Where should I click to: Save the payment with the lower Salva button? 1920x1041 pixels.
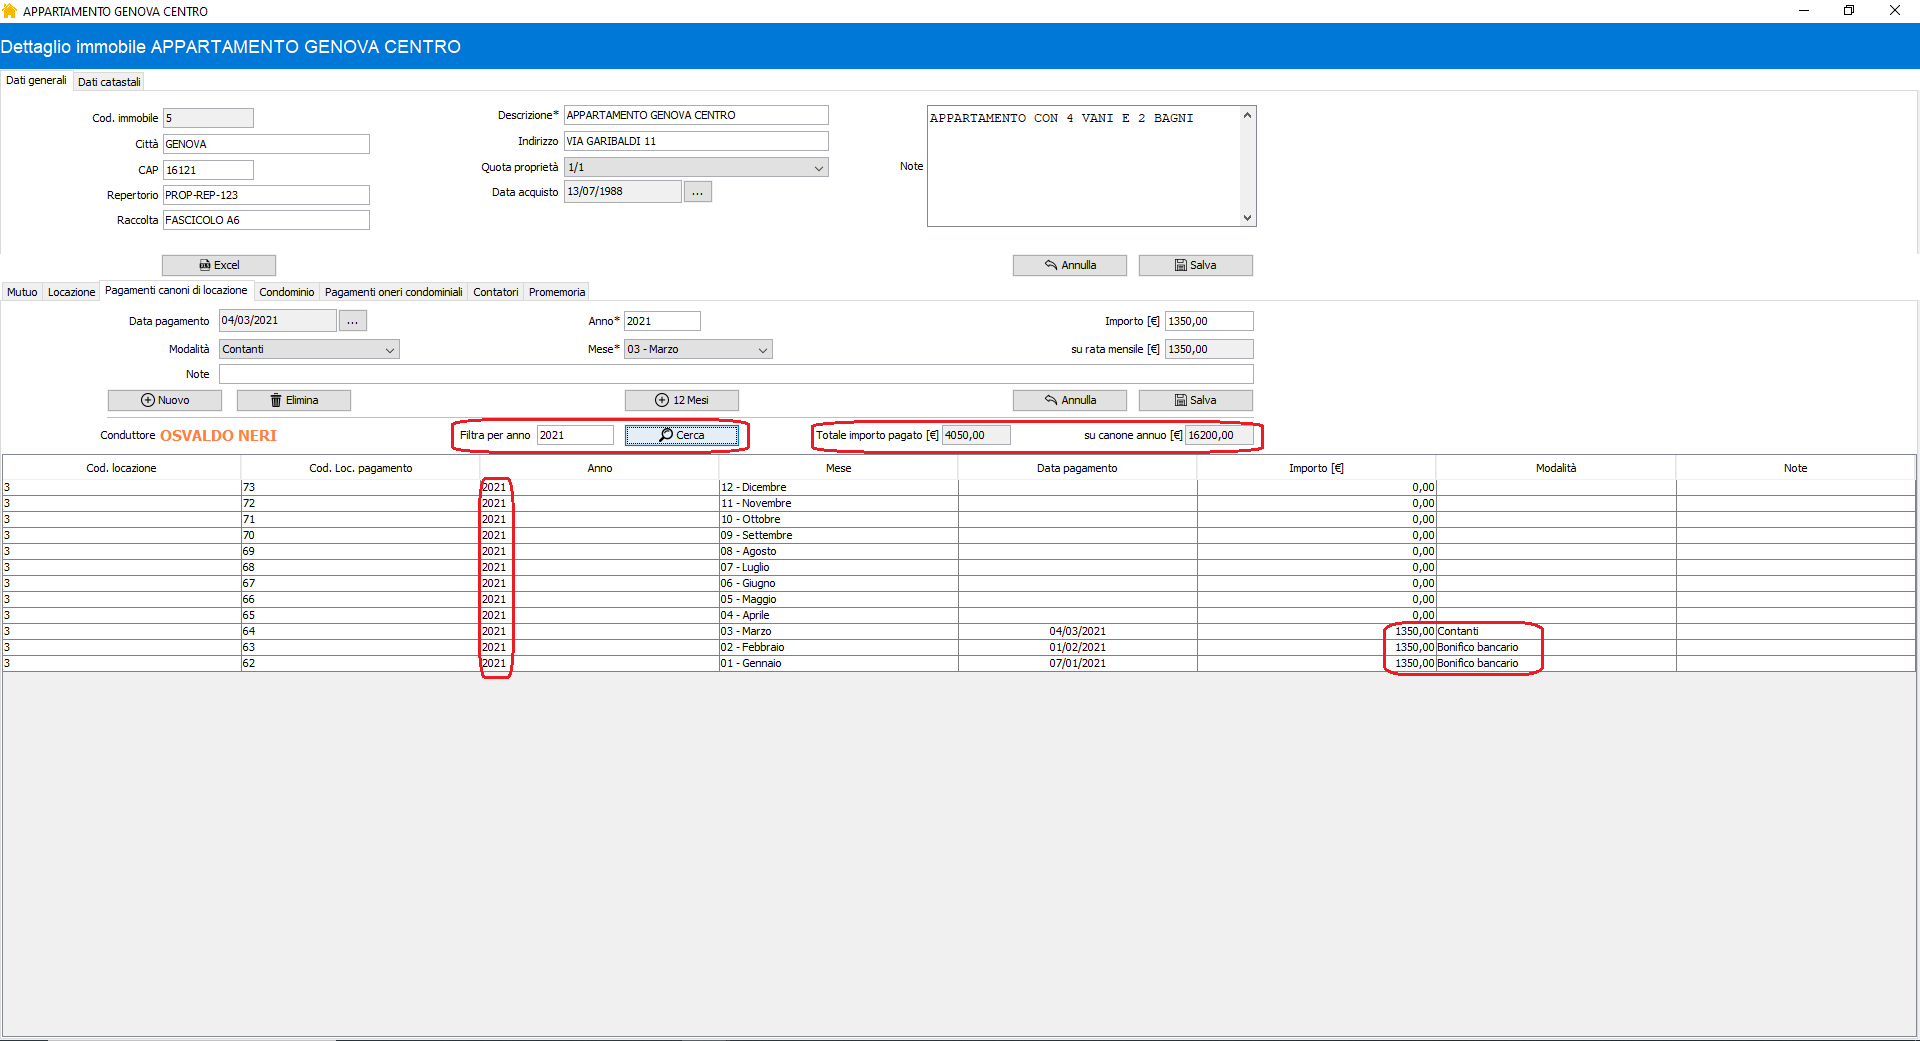tap(1195, 400)
